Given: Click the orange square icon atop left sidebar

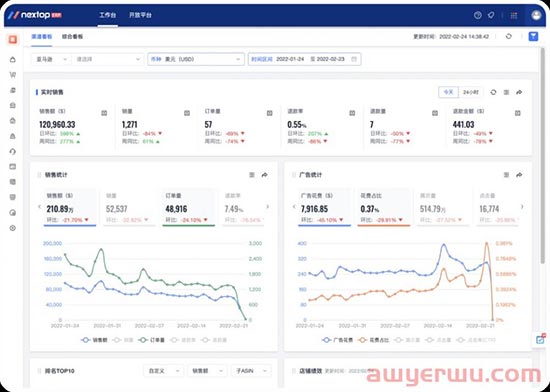Looking at the screenshot, I should (x=13, y=39).
